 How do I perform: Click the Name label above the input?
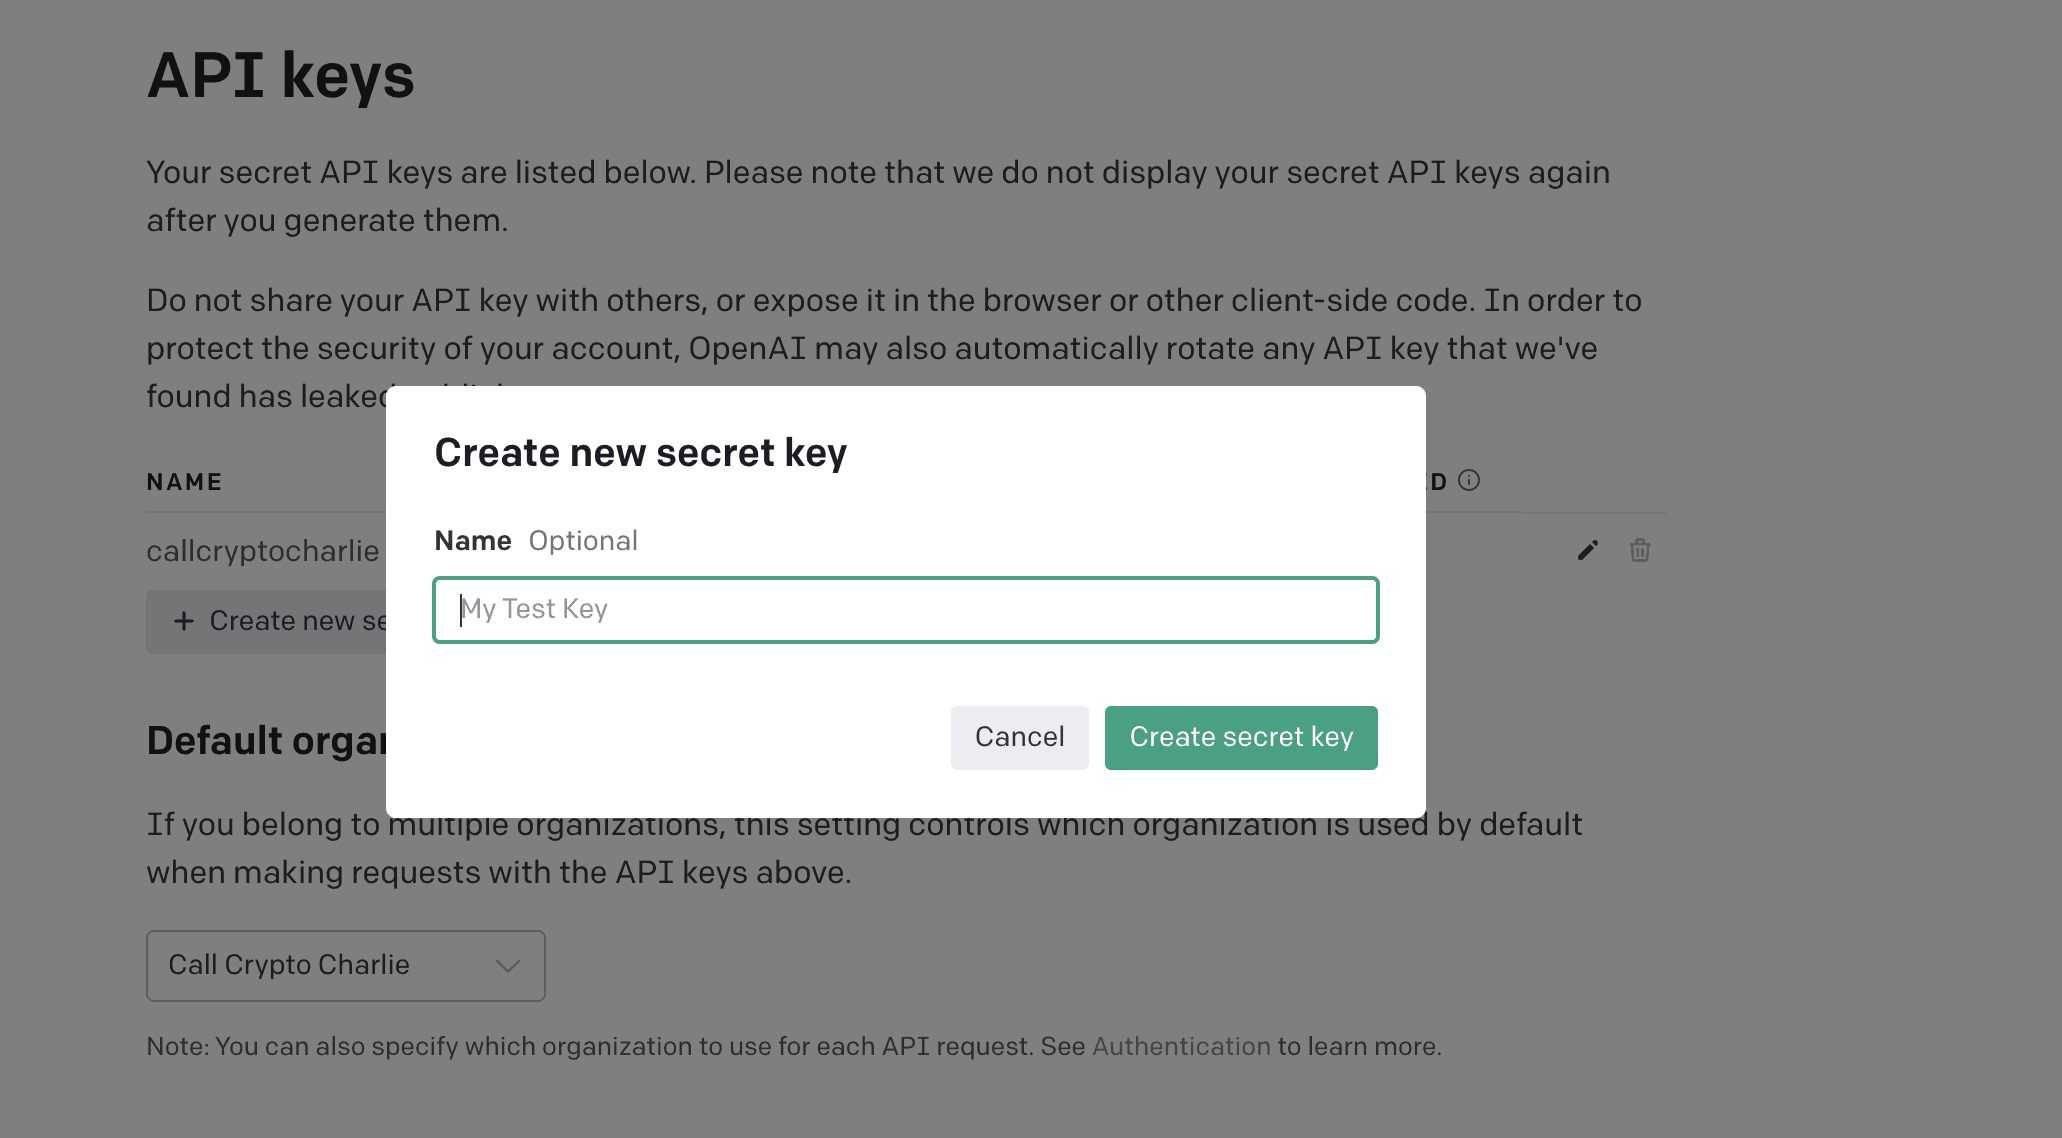click(x=473, y=541)
